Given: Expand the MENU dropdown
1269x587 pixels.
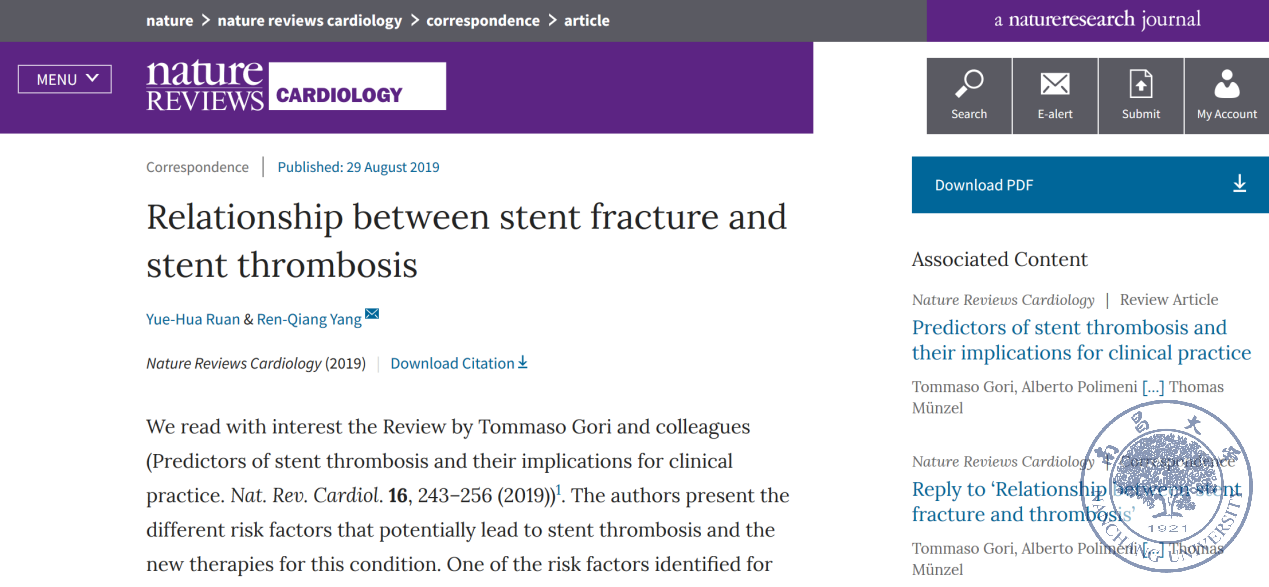Looking at the screenshot, I should coord(65,79).
